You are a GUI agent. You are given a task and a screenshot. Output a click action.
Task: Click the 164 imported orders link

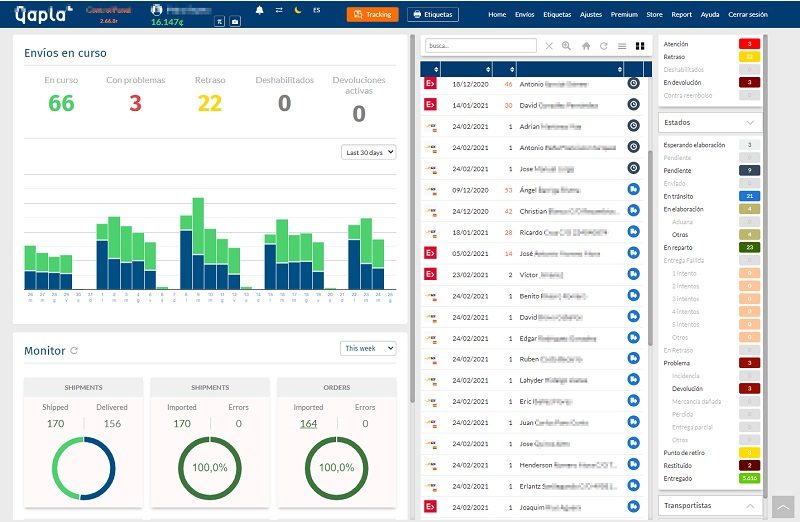click(308, 424)
